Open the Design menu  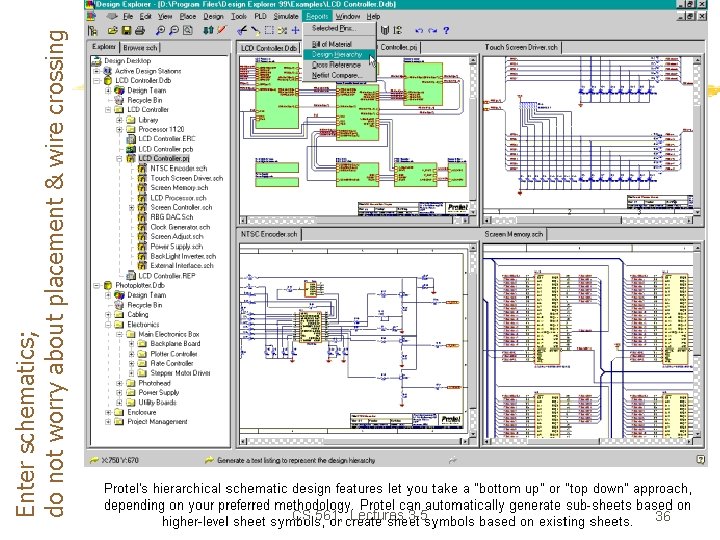click(x=213, y=16)
